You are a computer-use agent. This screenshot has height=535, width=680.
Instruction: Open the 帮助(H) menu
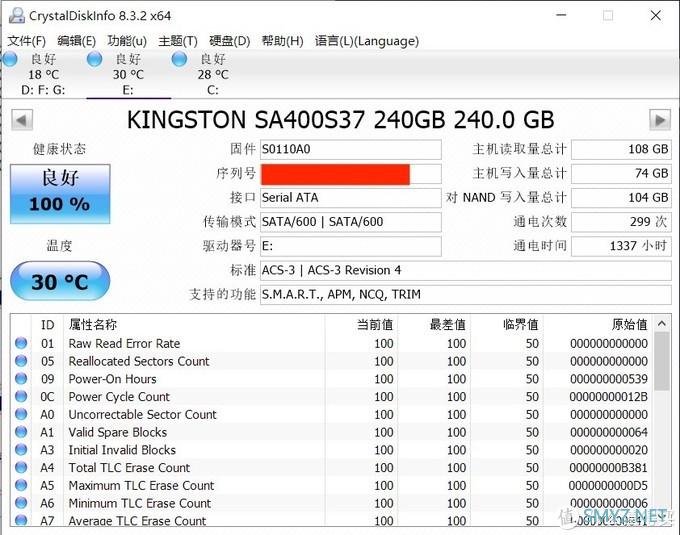[282, 41]
